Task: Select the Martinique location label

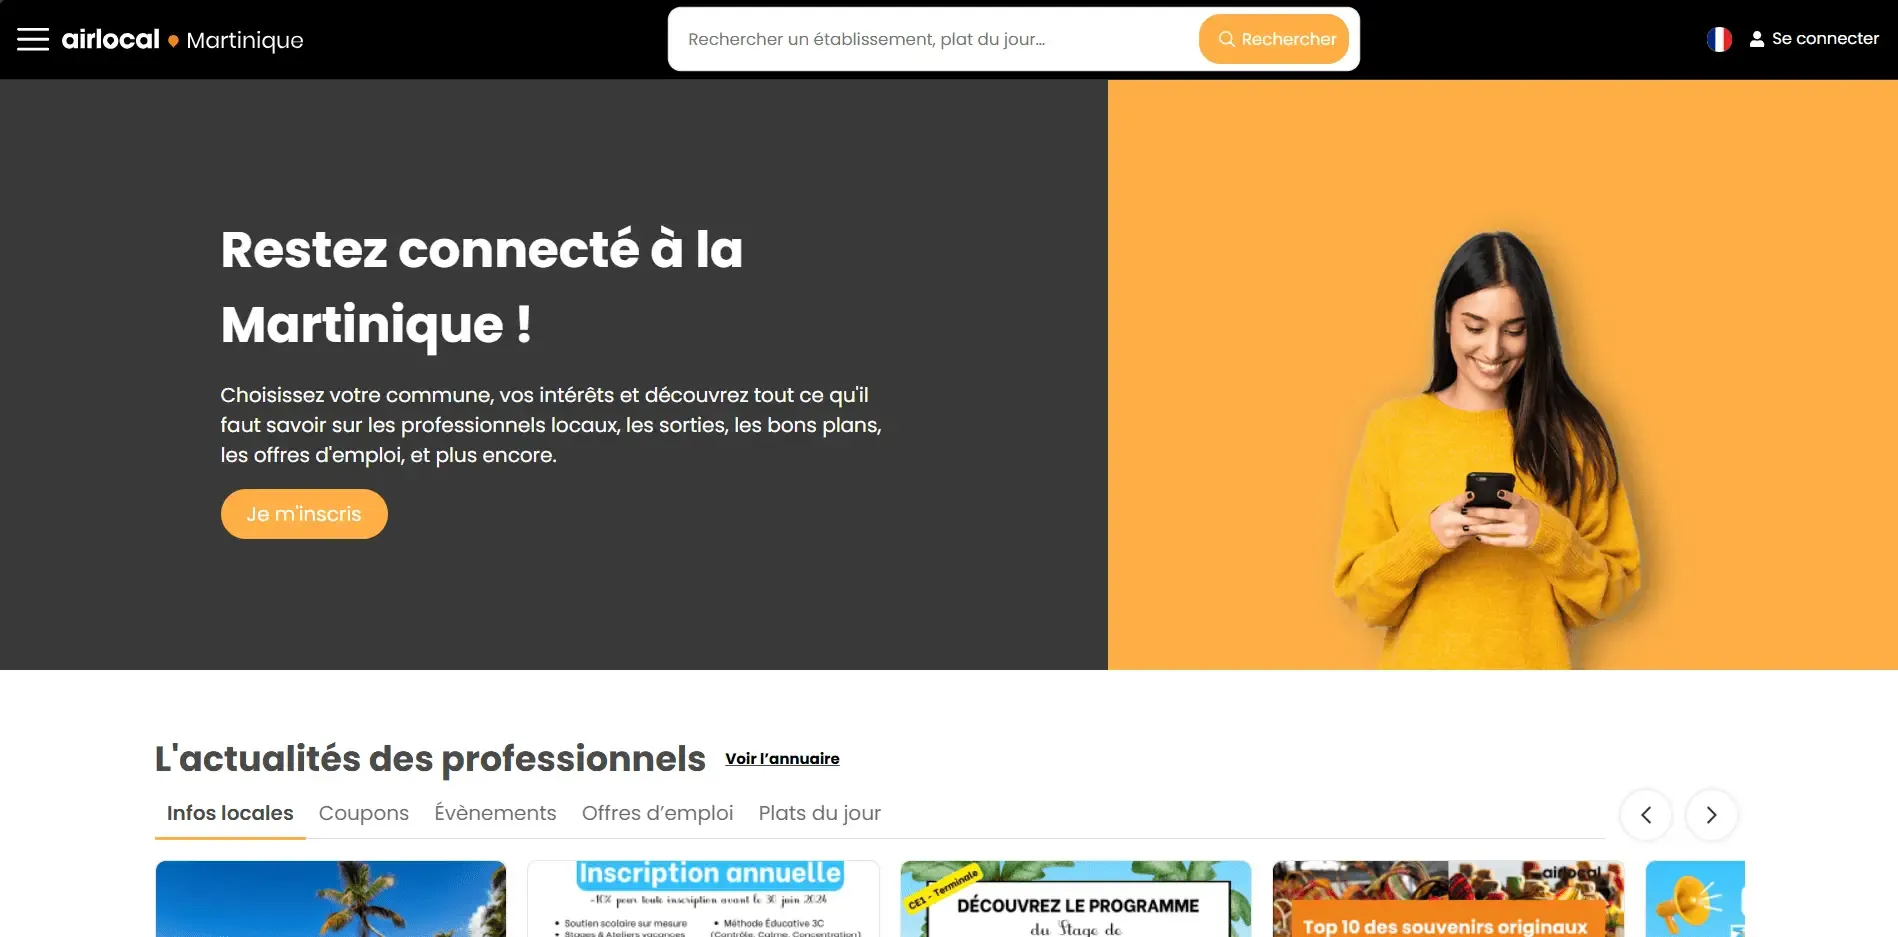Action: 245,40
